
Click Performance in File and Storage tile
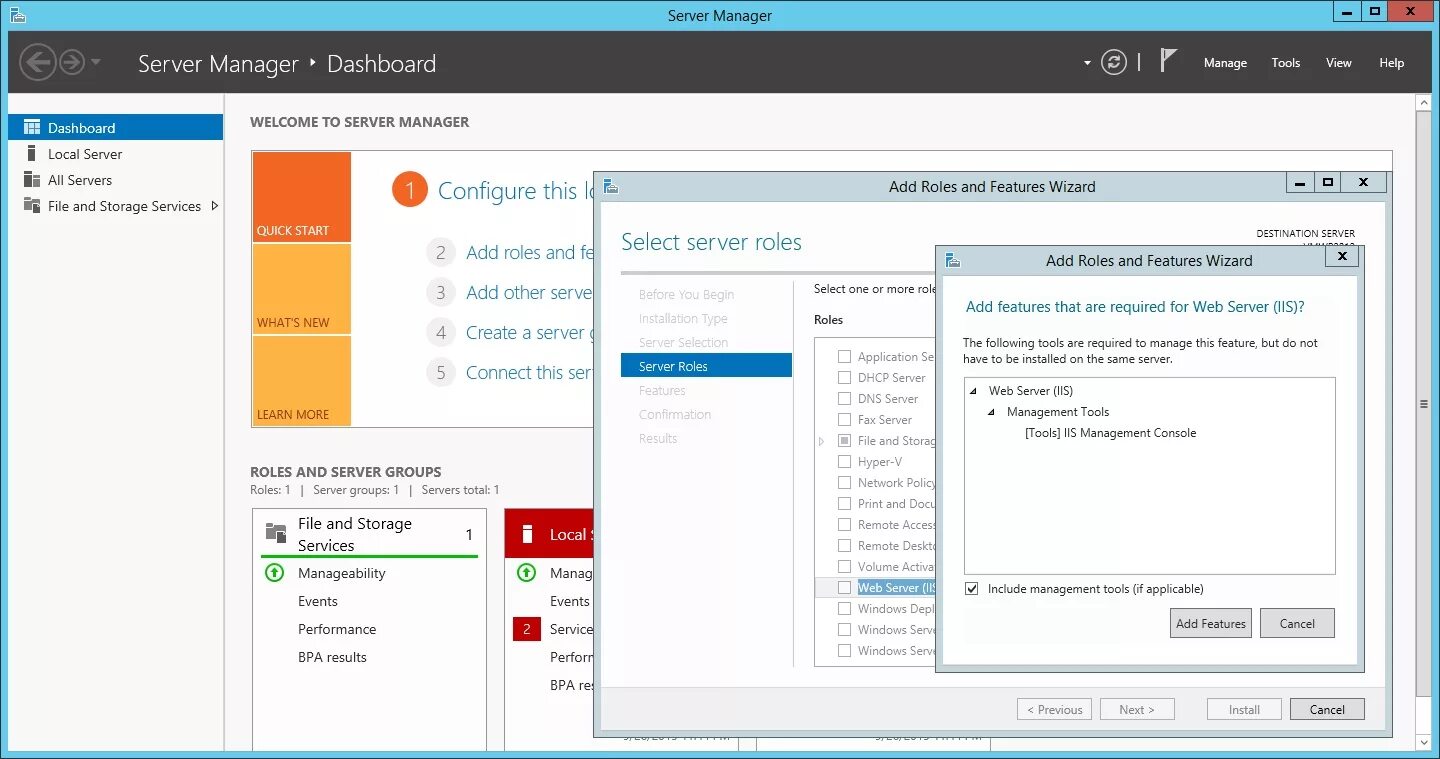pos(337,629)
